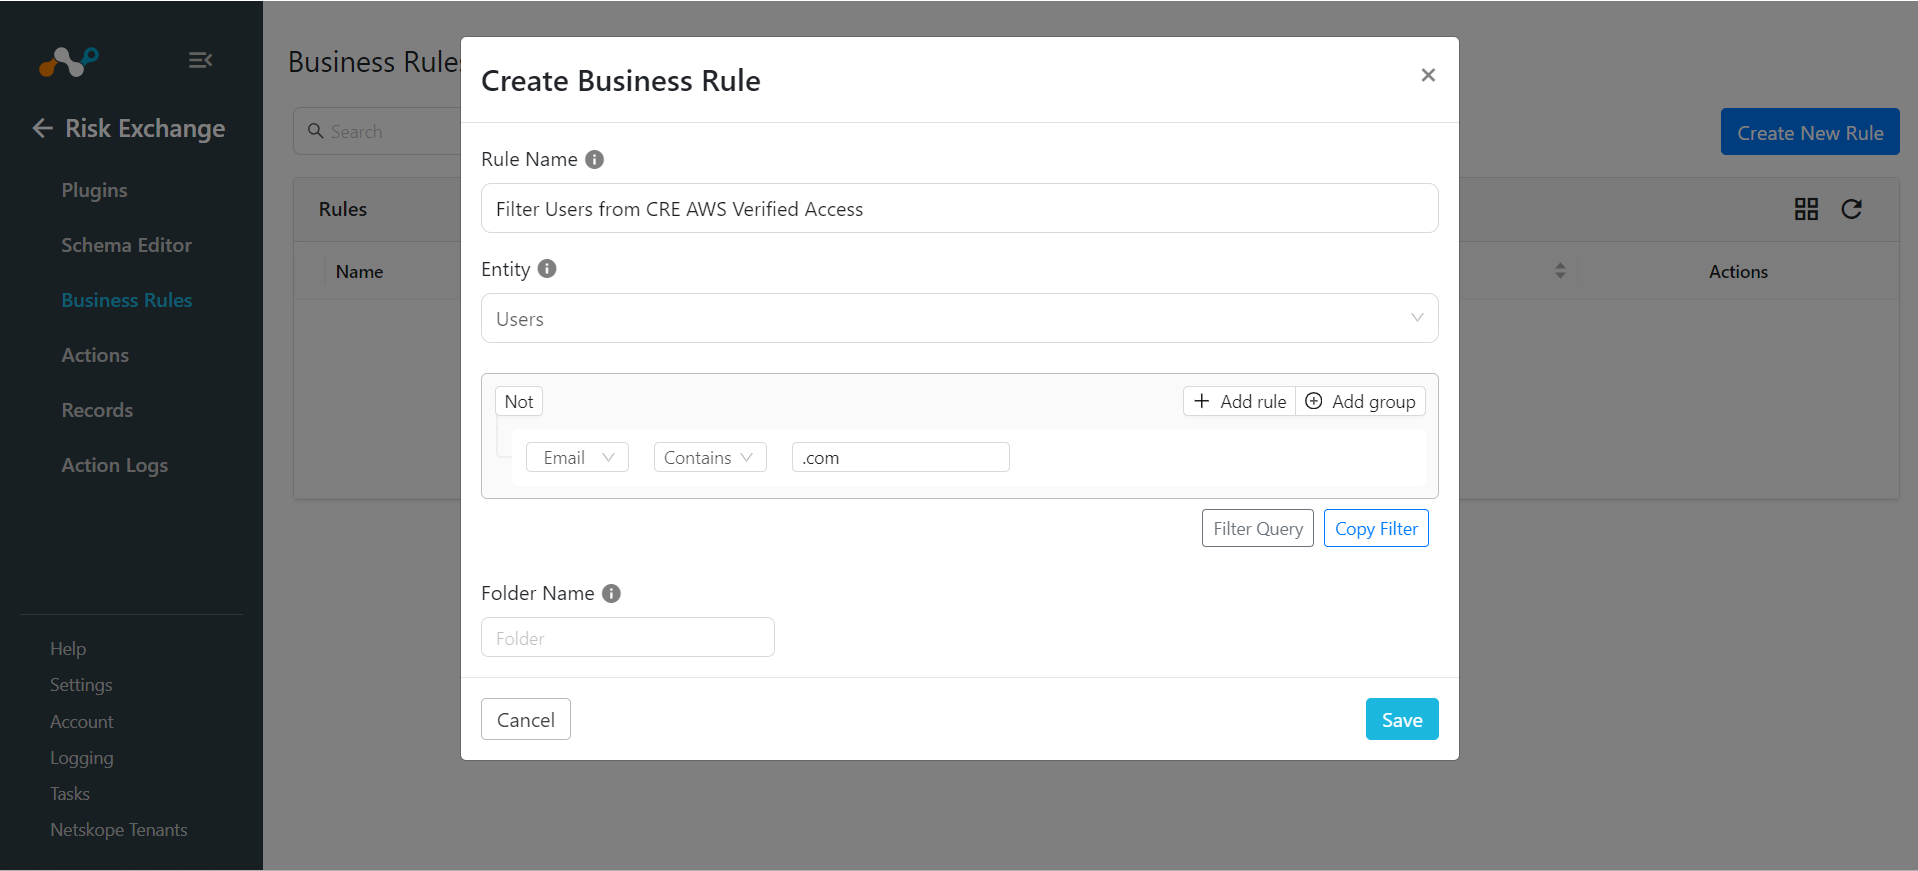Click the Copy Filter button
This screenshot has height=871, width=1918.
point(1376,528)
